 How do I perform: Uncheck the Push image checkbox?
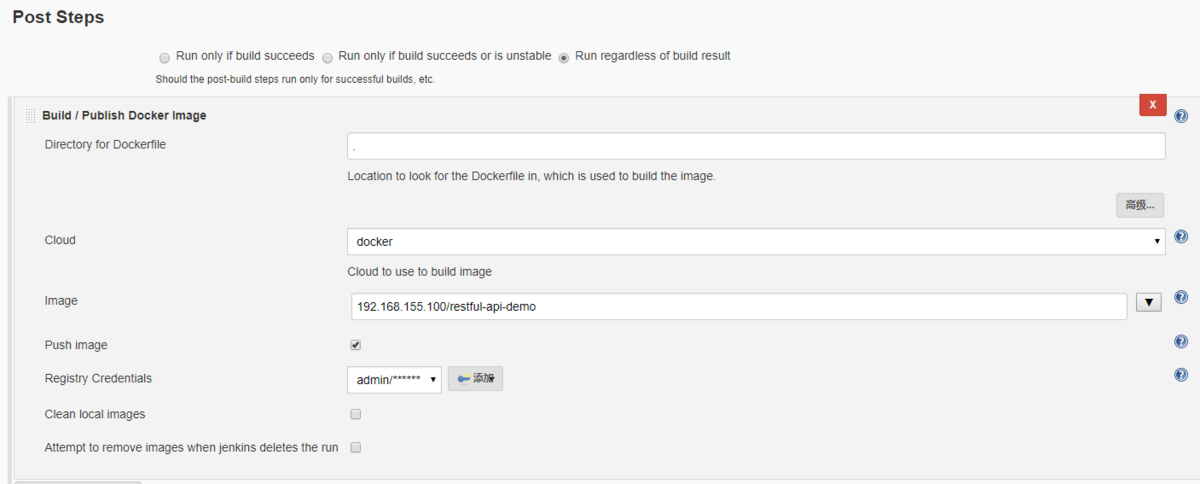[x=355, y=345]
